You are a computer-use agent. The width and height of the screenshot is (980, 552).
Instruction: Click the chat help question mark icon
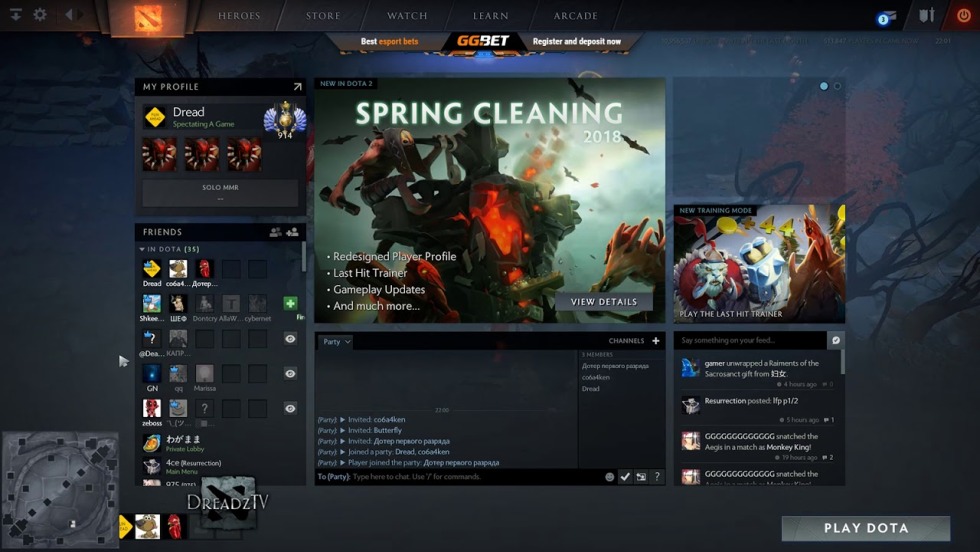[x=657, y=477]
